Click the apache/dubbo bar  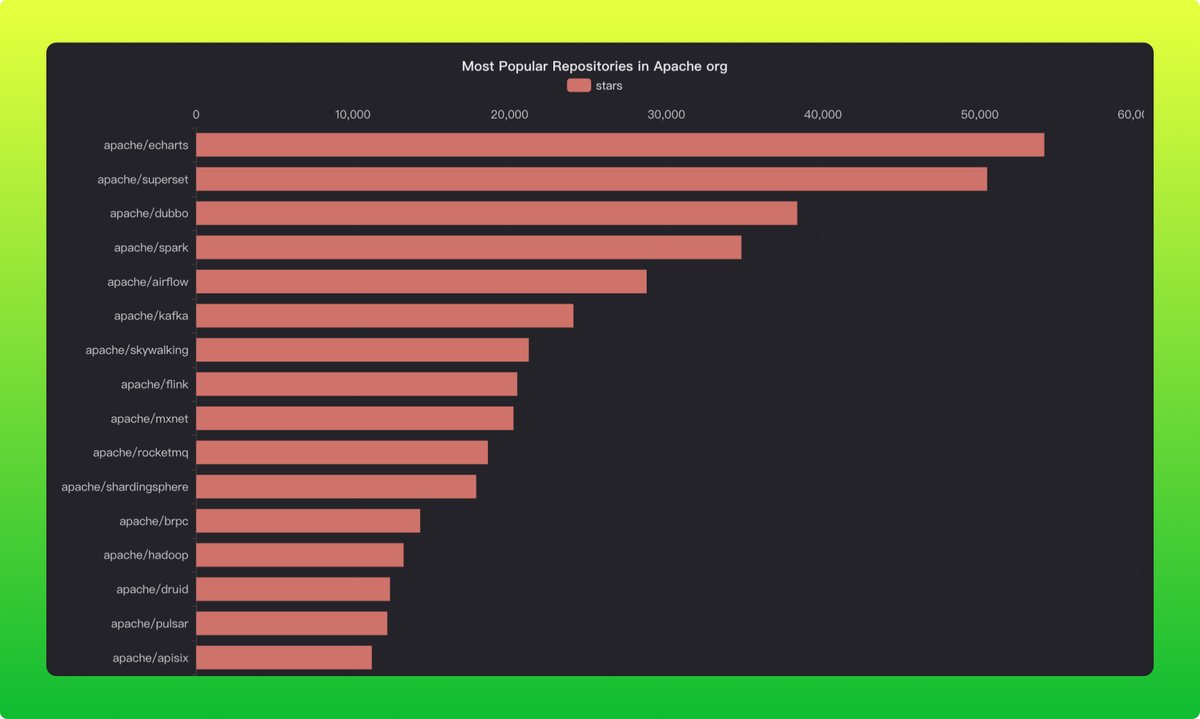[496, 213]
